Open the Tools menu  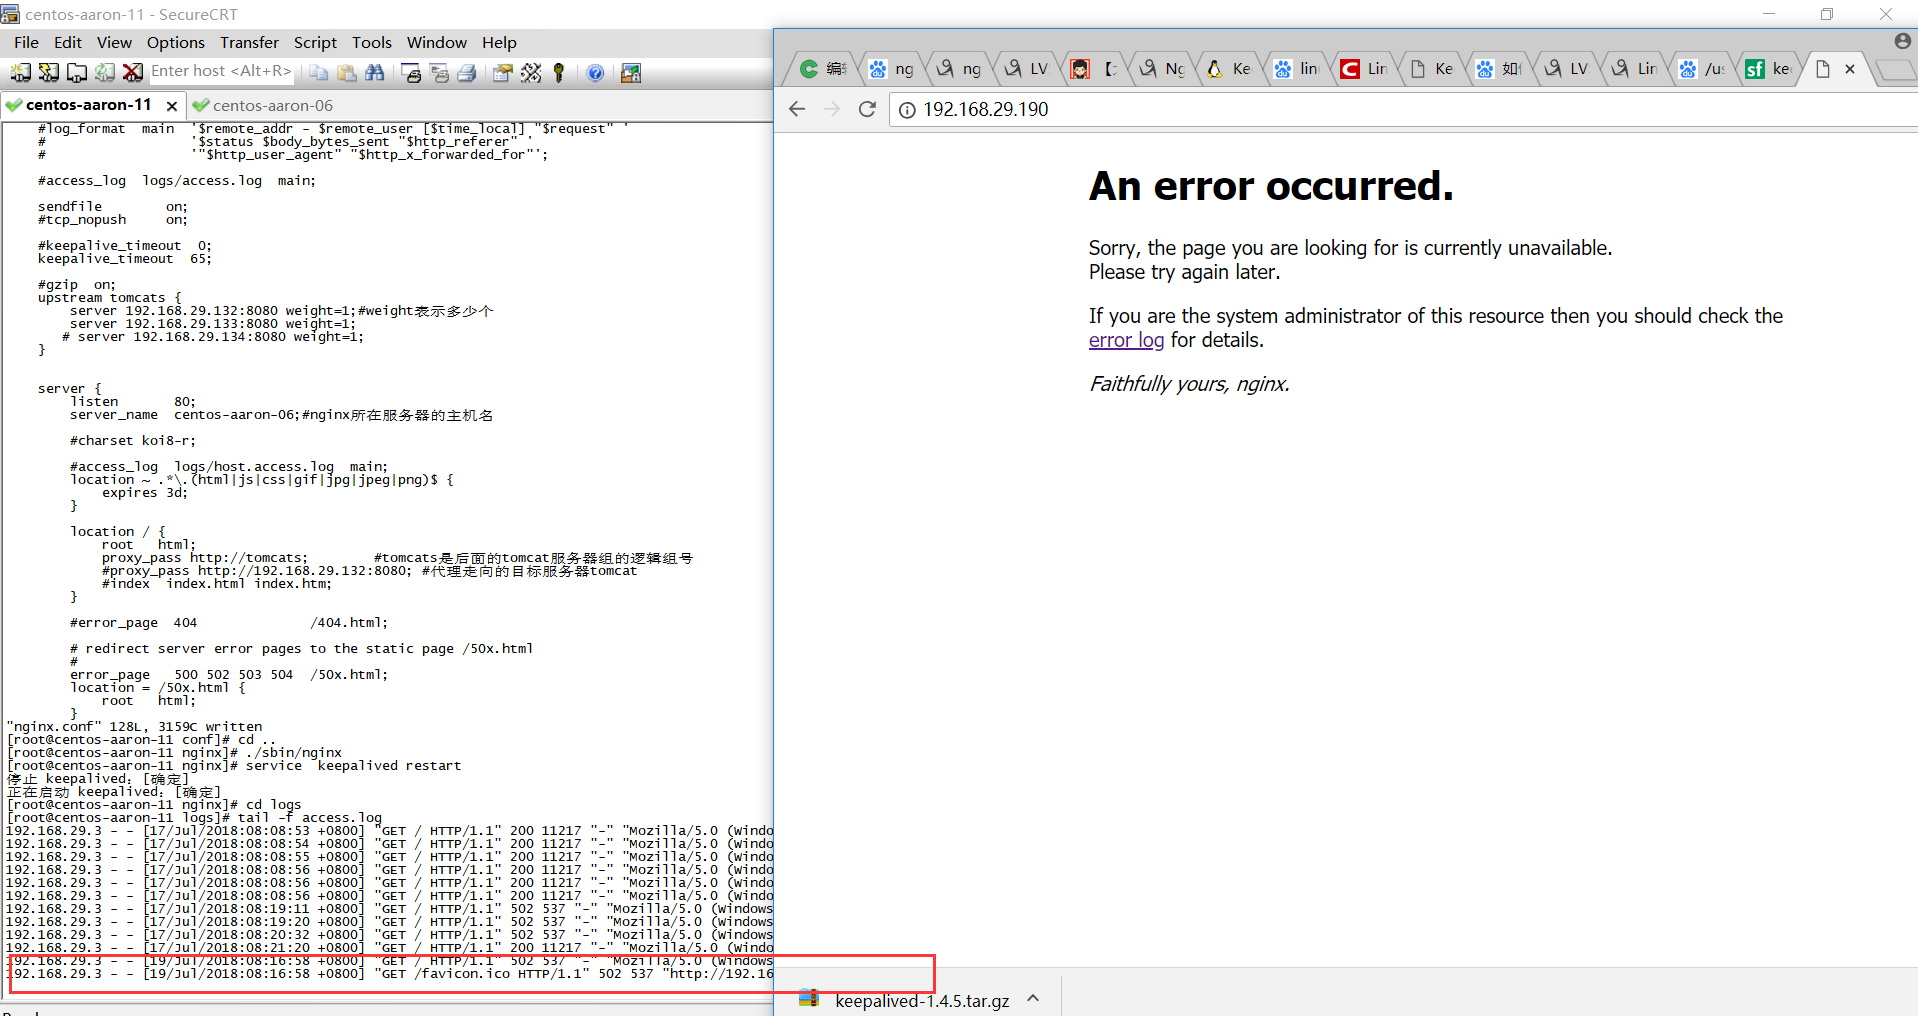[x=372, y=42]
